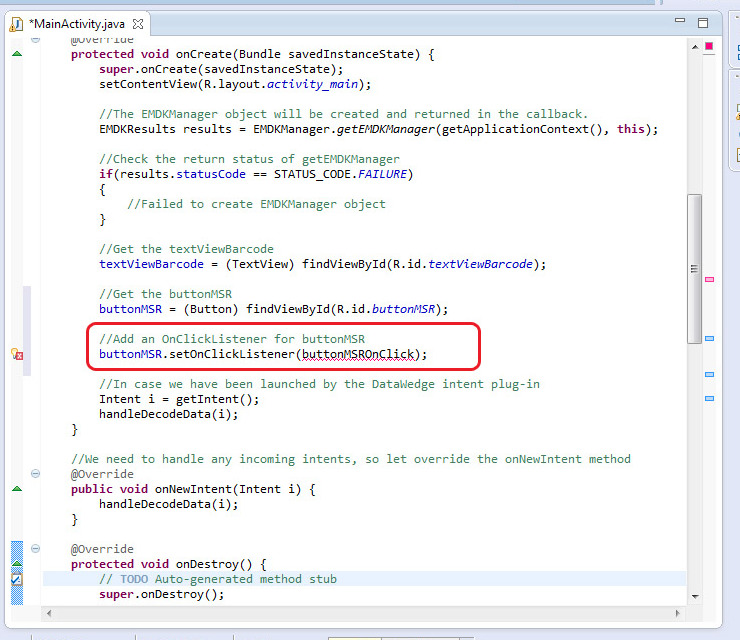Click the override arrow marker beside onDestroy
This screenshot has width=740, height=640.
(x=16, y=564)
